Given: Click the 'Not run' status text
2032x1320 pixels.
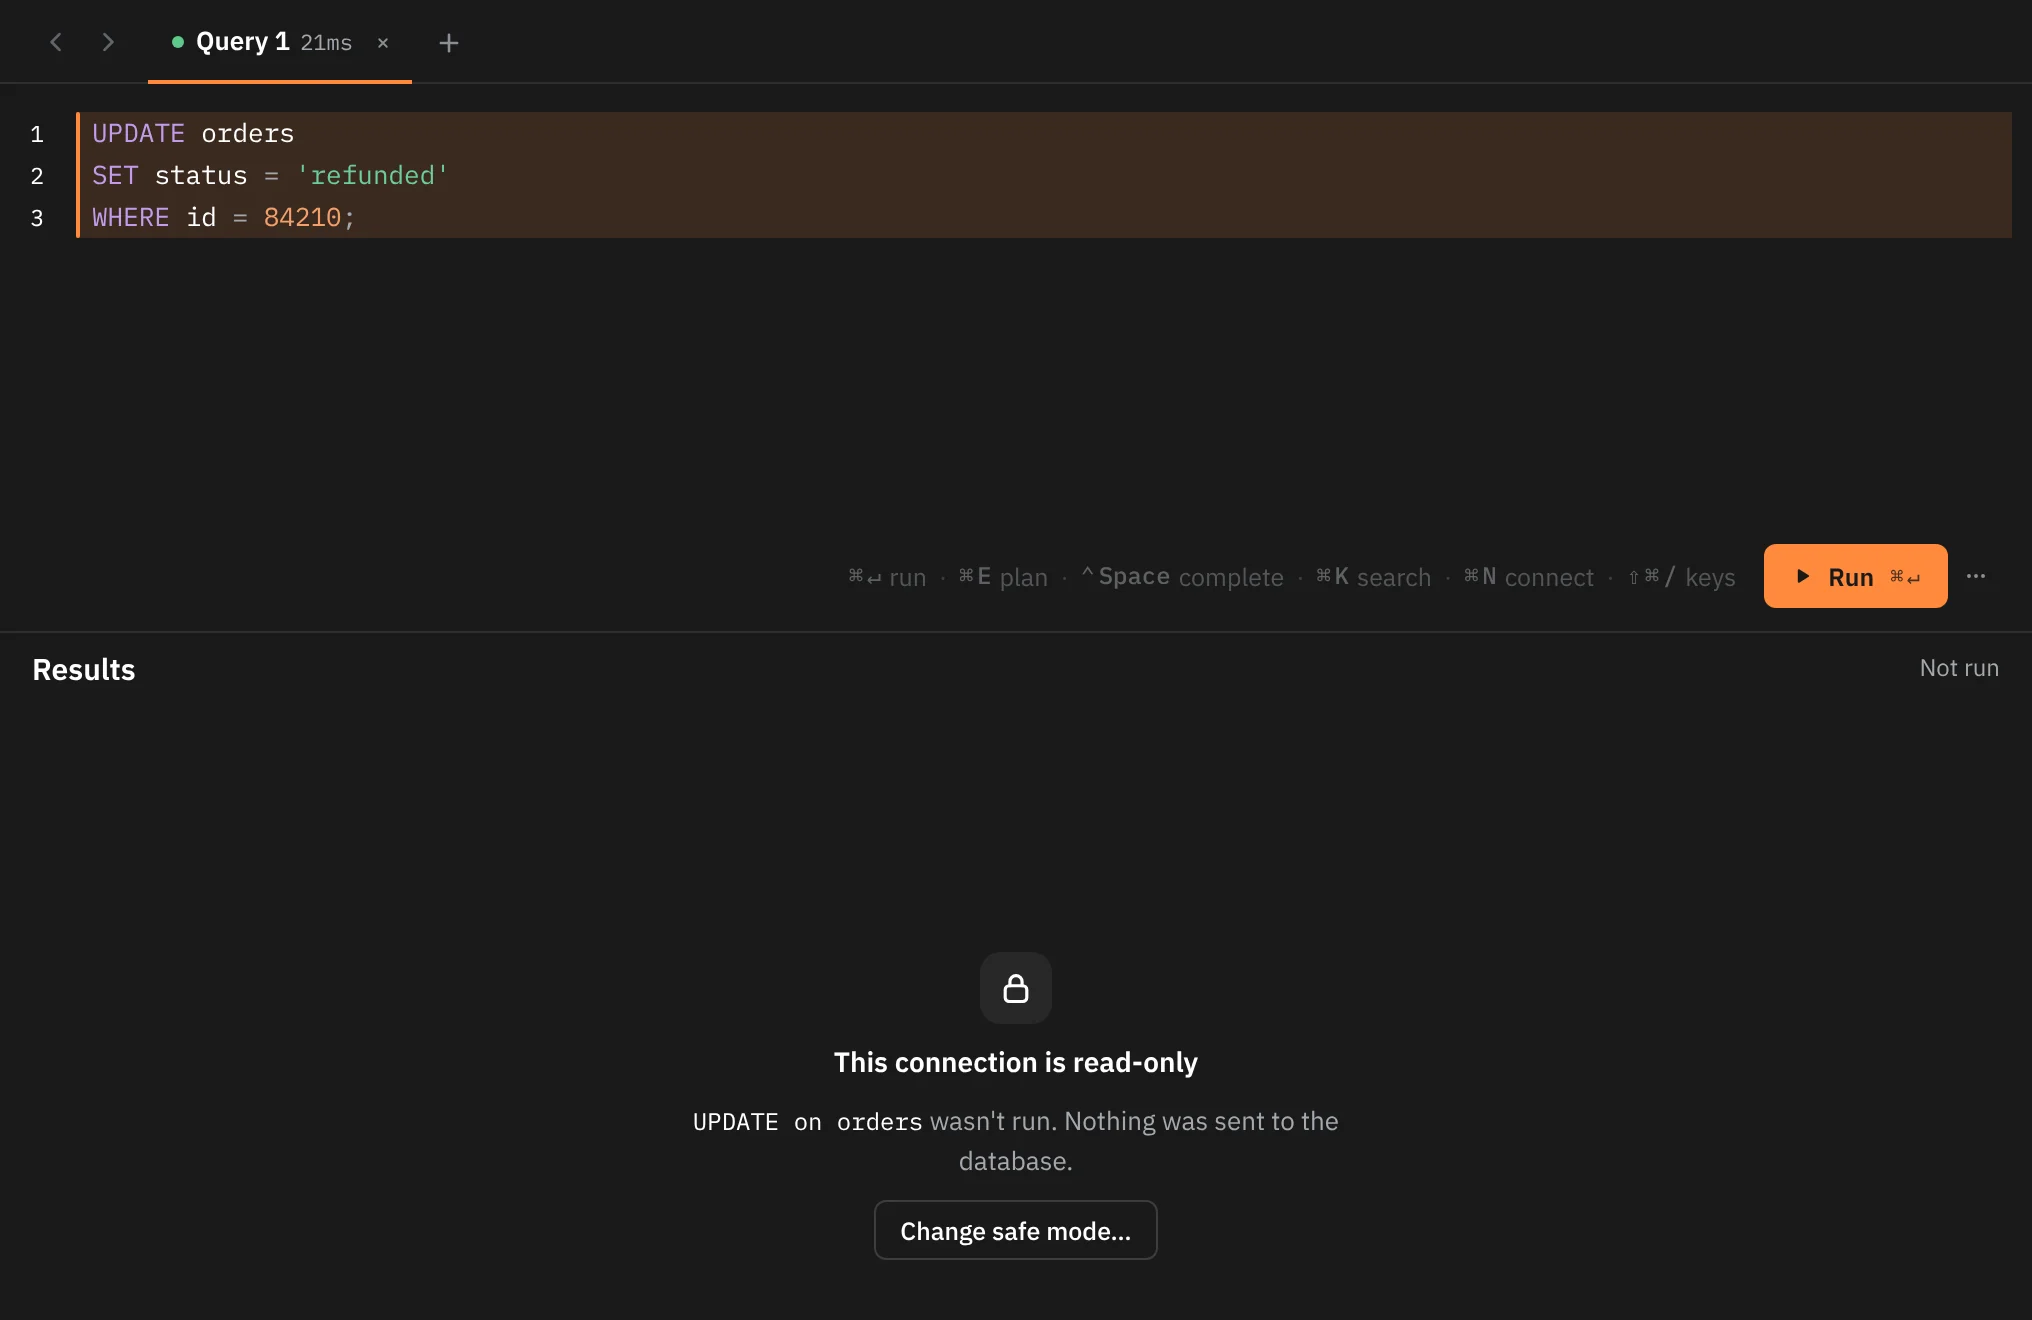Looking at the screenshot, I should pos(1959,668).
